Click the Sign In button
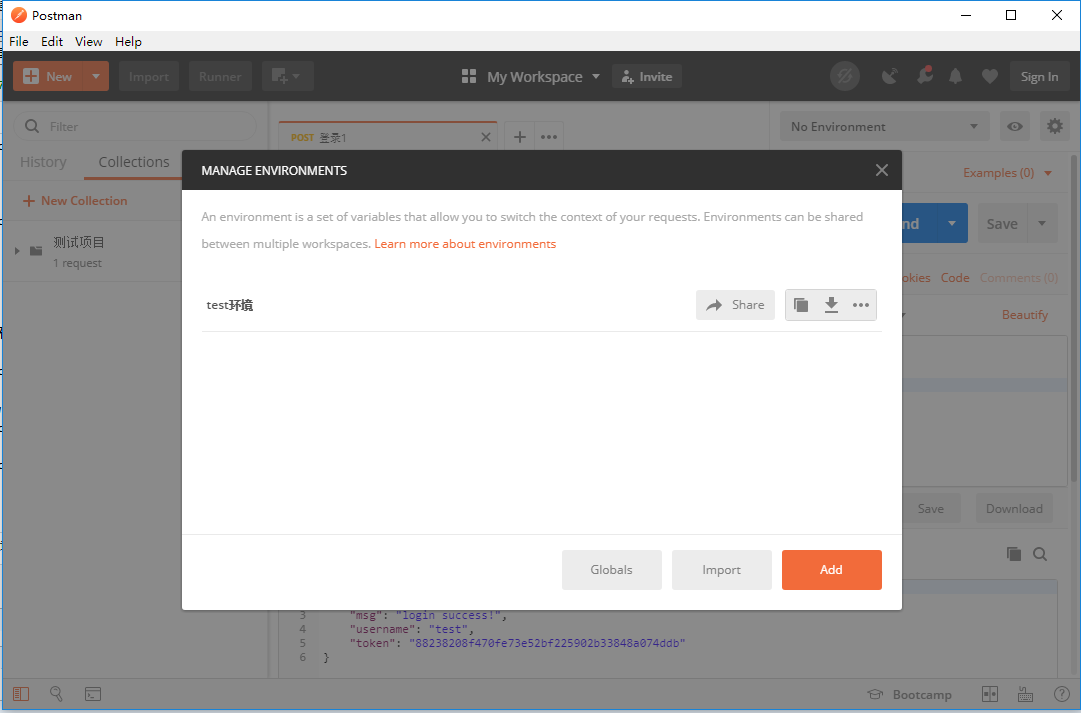Viewport: 1081px width, 713px height. pyautogui.click(x=1039, y=77)
